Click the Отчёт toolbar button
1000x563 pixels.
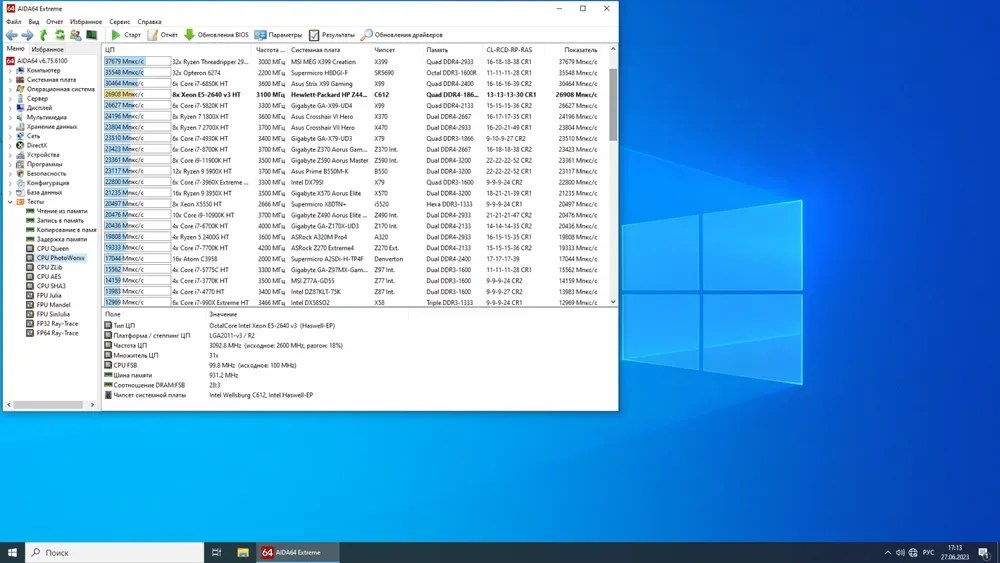coord(163,35)
